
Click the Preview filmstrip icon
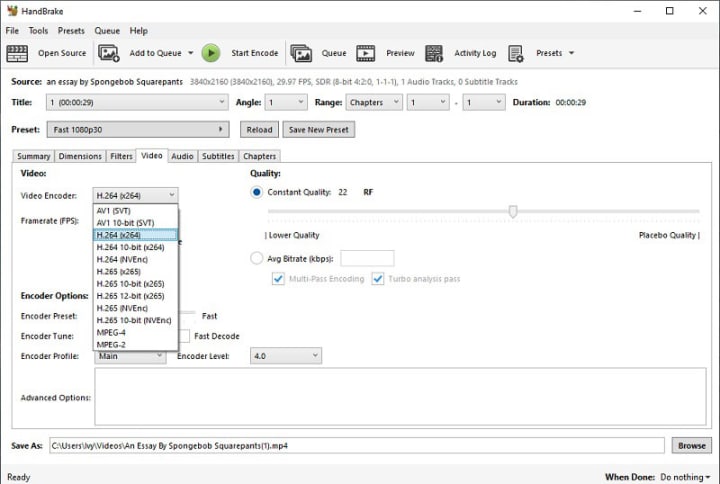(x=366, y=53)
